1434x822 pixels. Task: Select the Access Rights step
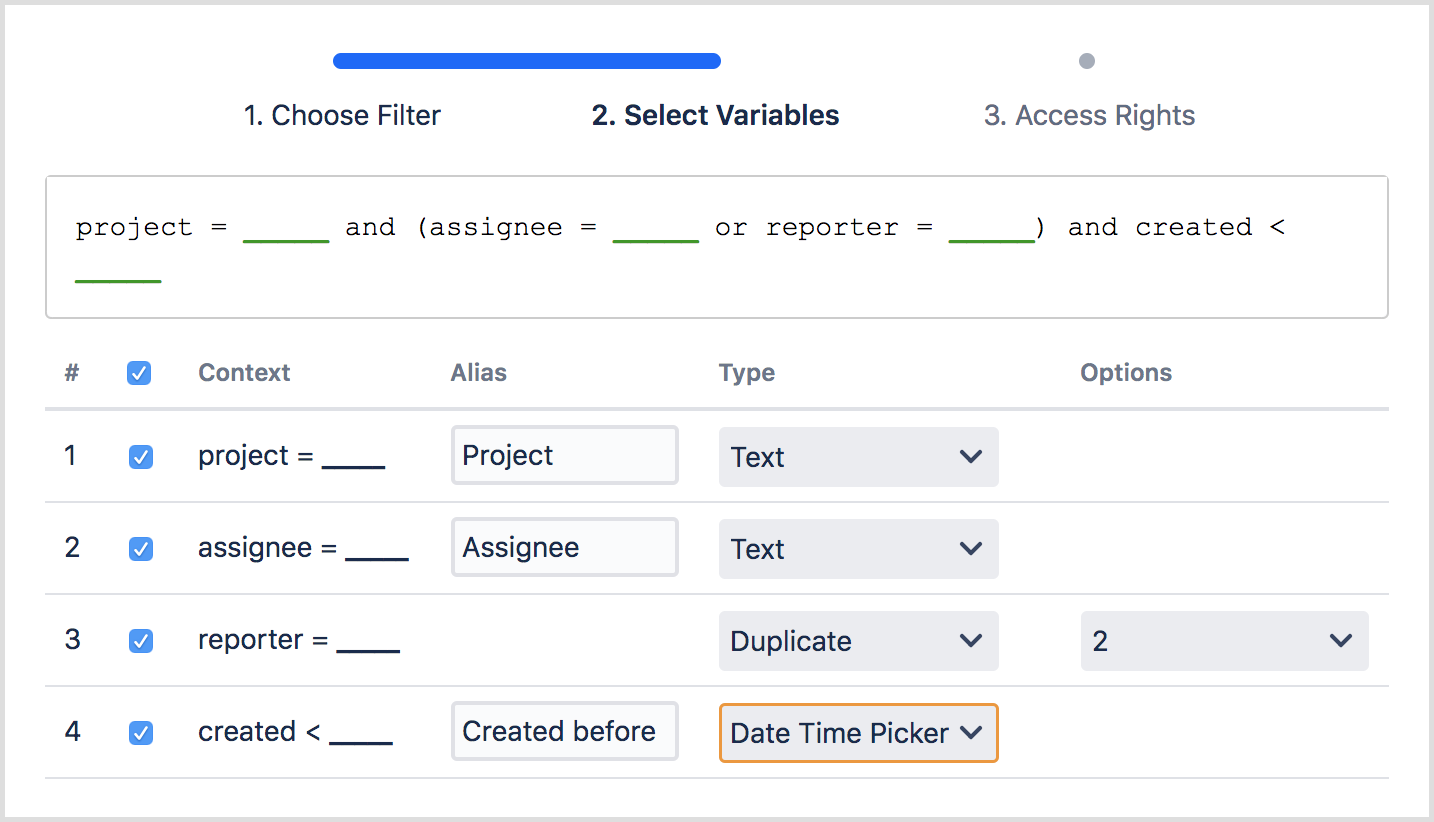click(x=1089, y=115)
